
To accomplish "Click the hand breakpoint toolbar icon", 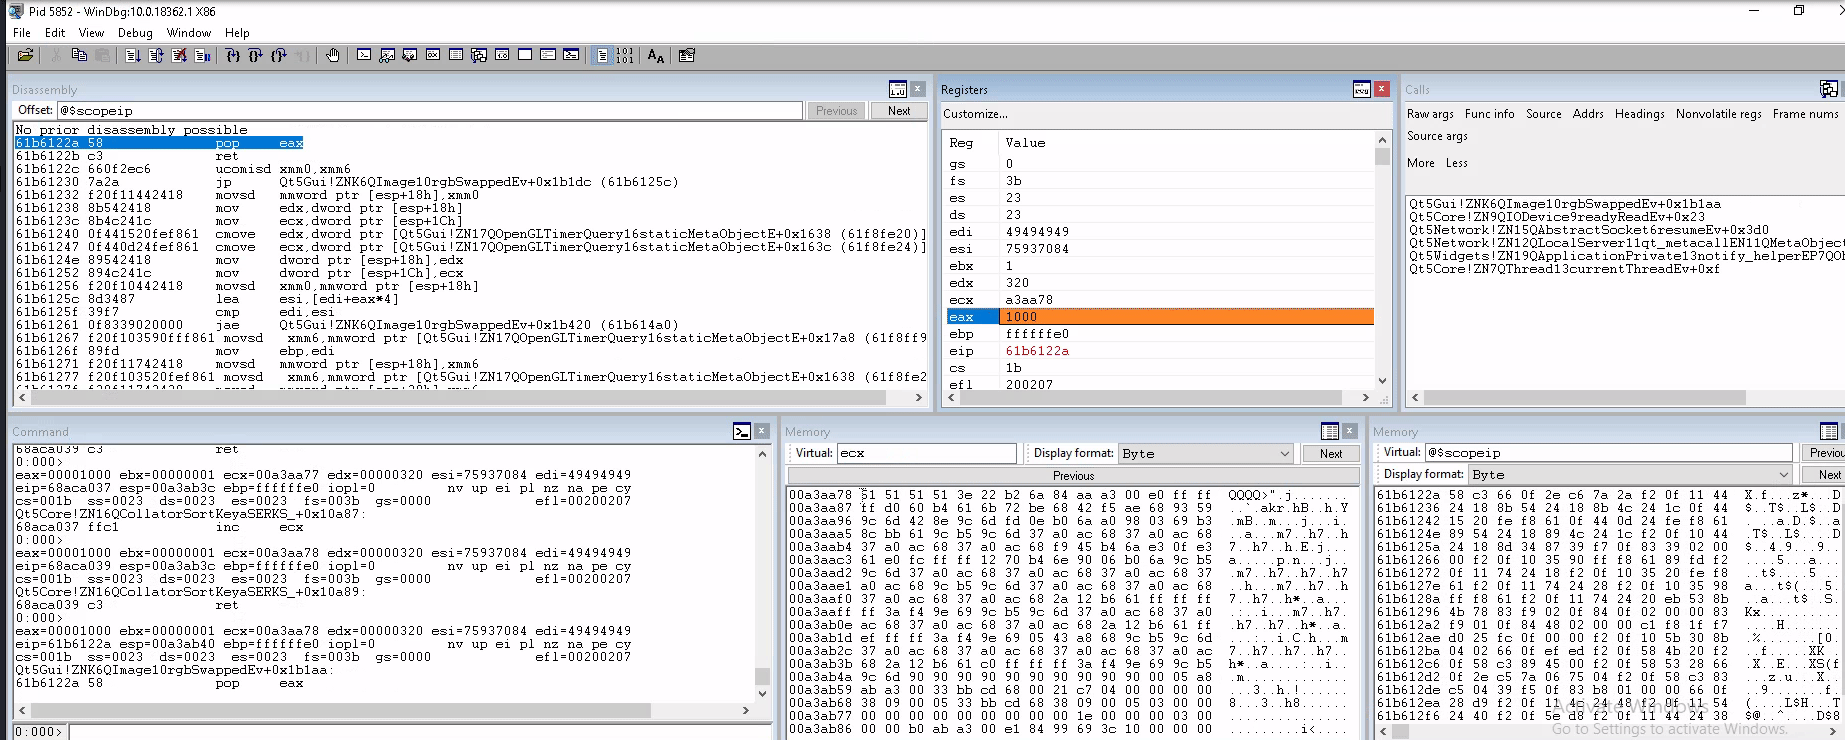I will 333,56.
